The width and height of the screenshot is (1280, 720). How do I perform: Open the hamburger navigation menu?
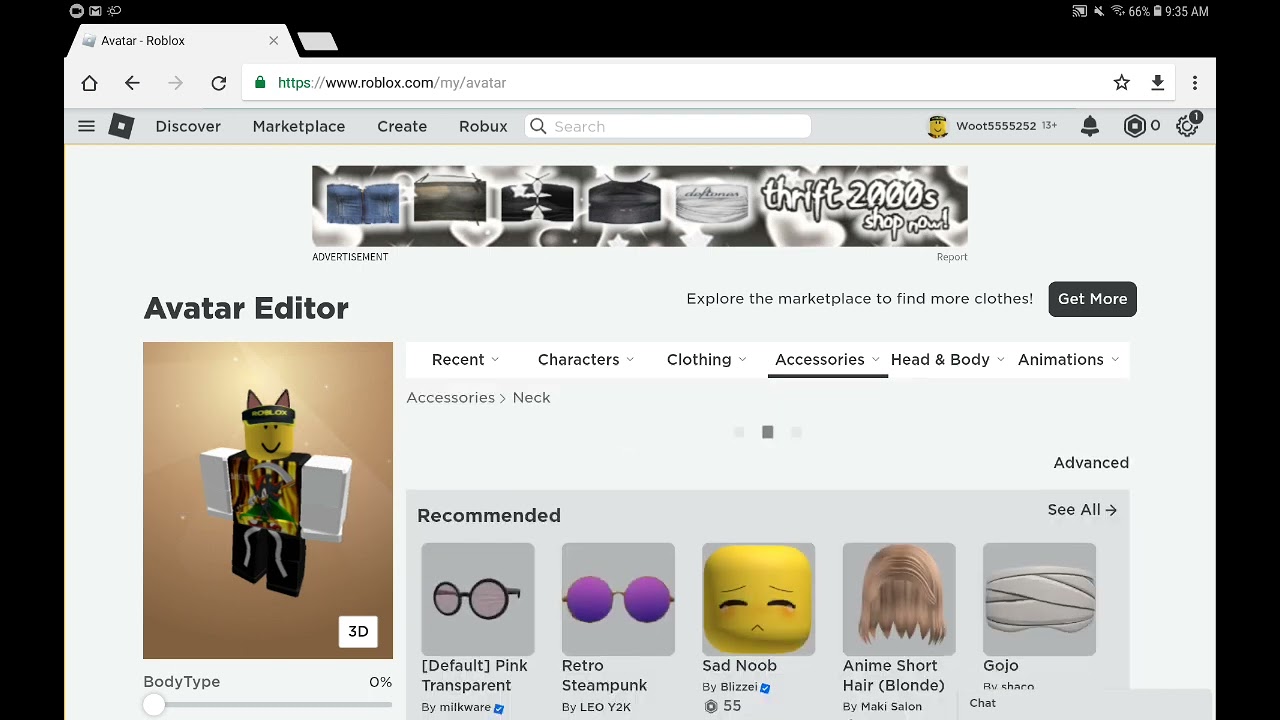coord(86,126)
